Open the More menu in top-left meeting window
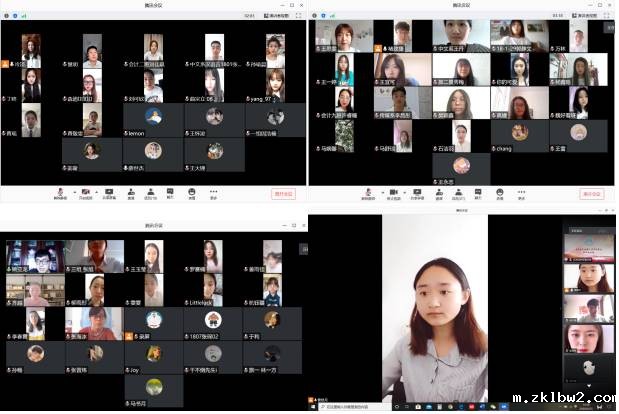This screenshot has height=414, width=619. point(212,192)
